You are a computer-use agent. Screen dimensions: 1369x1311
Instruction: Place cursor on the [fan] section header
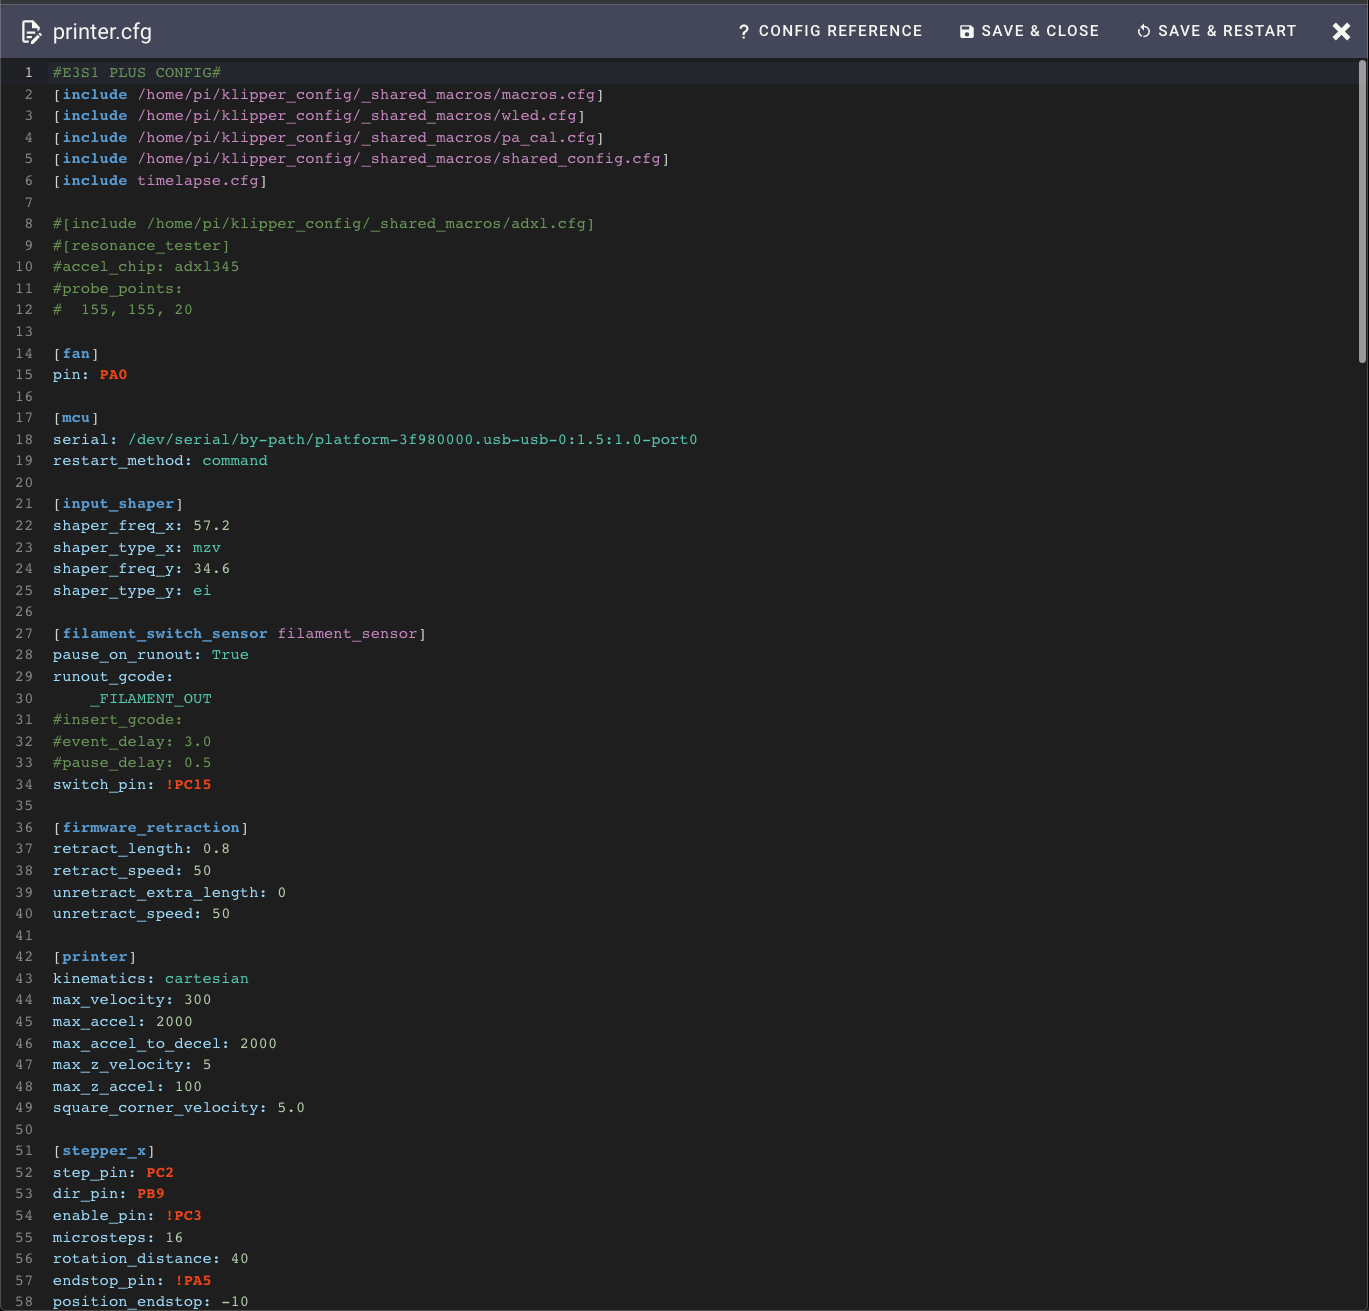point(76,353)
